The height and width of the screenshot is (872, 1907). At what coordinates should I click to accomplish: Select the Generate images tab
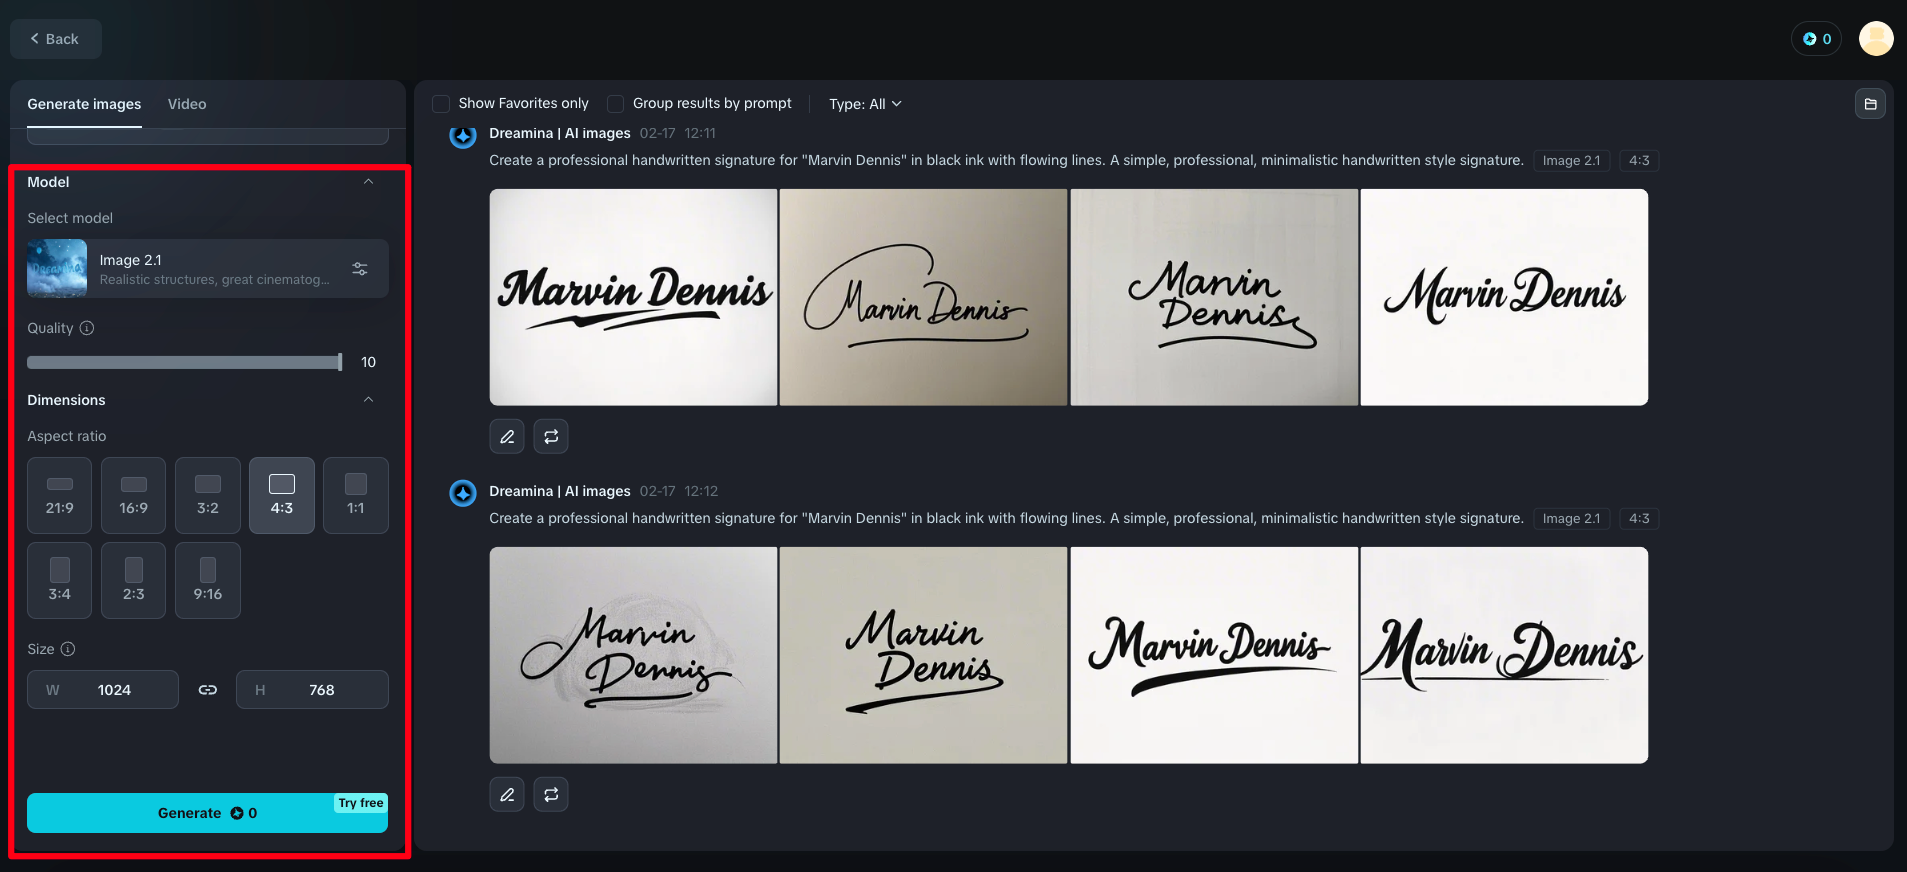(84, 104)
